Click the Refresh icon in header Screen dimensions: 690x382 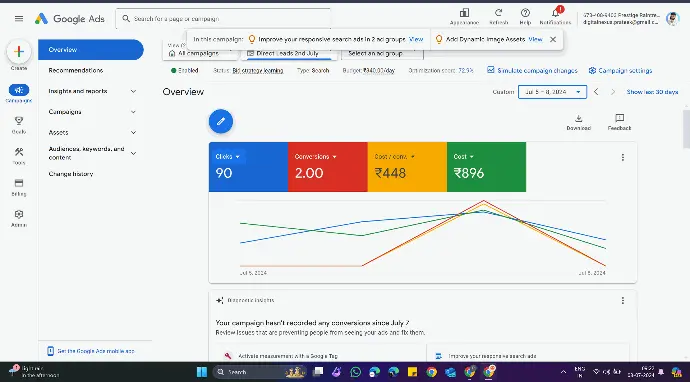coord(499,13)
